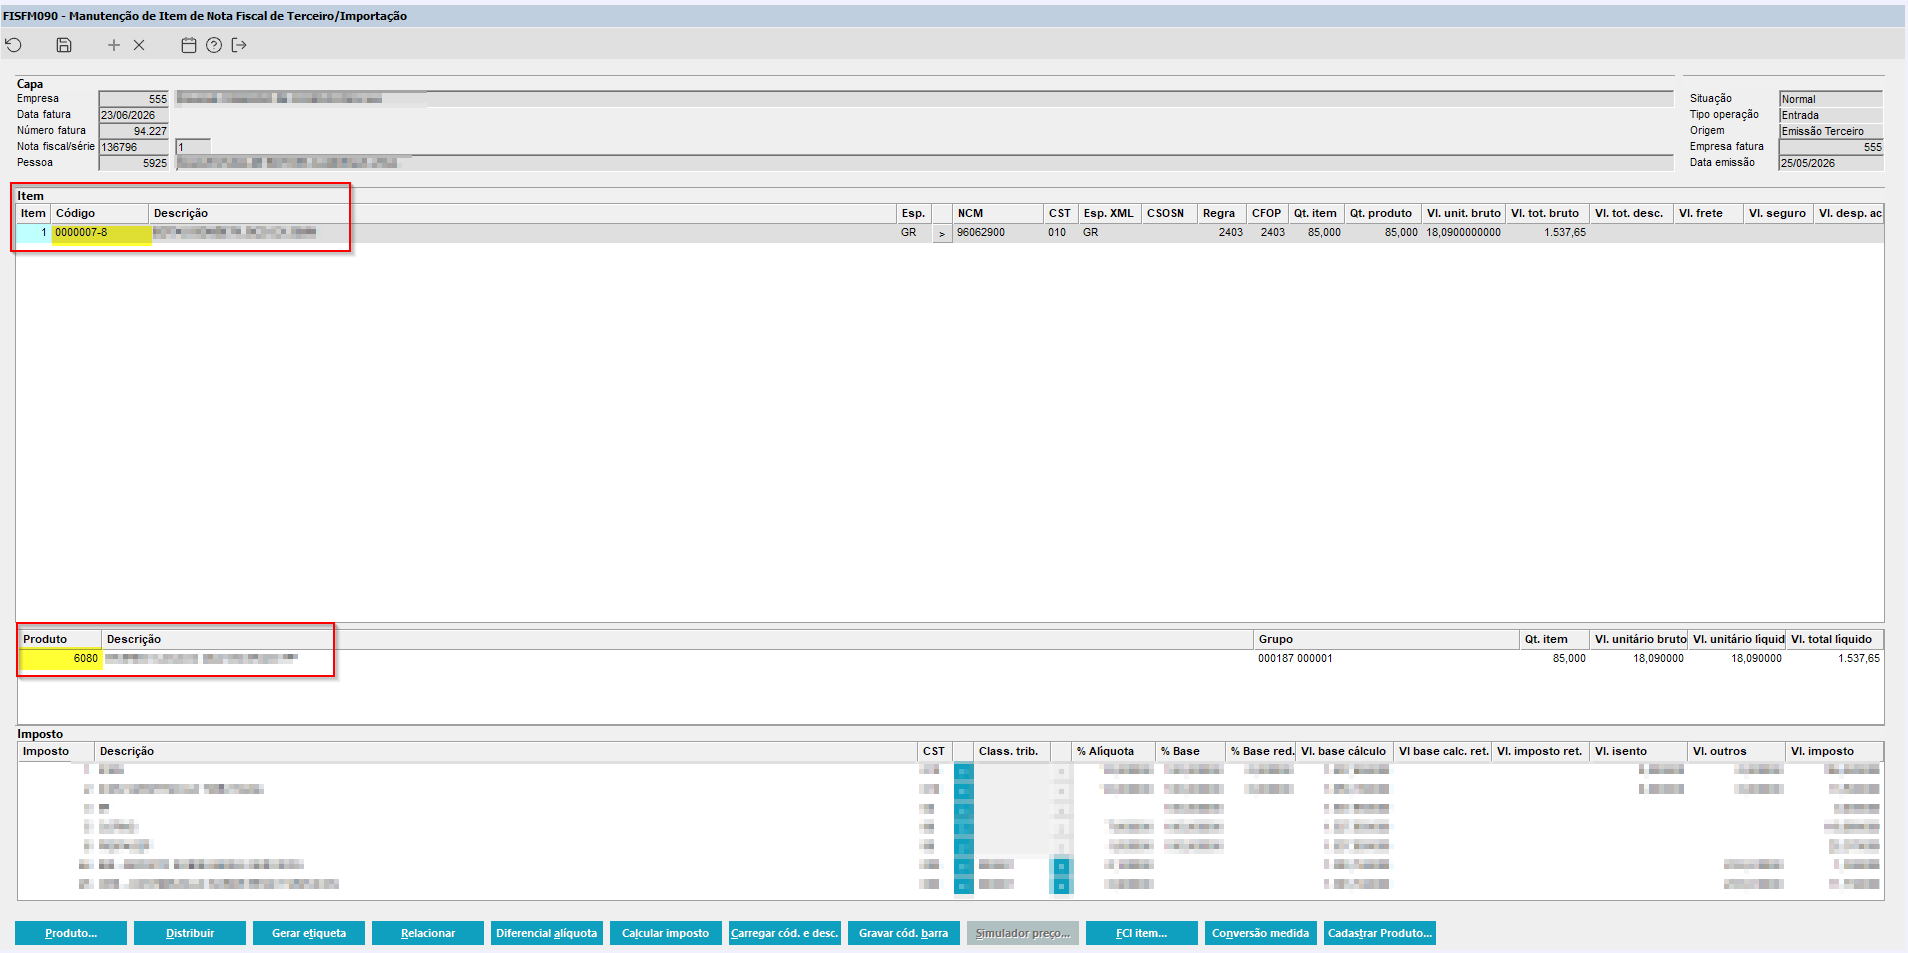Click the Grupo column header
This screenshot has height=953, width=1908.
pos(1386,639)
